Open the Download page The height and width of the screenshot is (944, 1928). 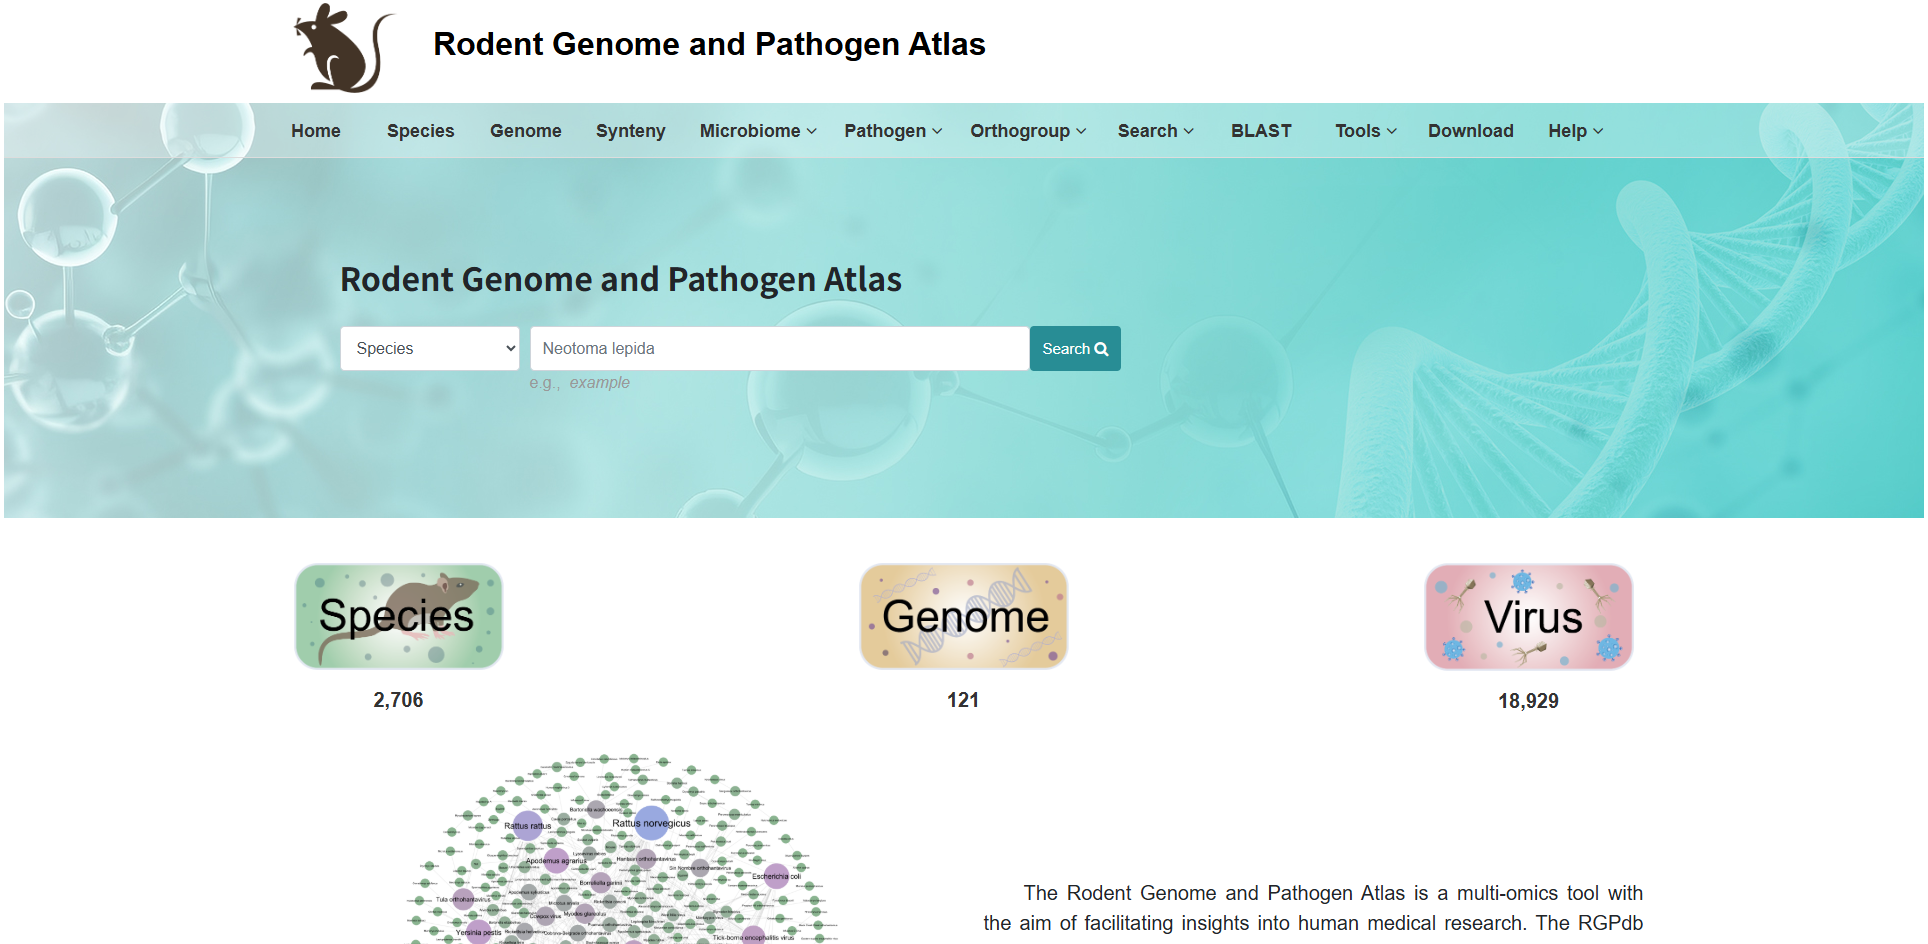point(1470,131)
